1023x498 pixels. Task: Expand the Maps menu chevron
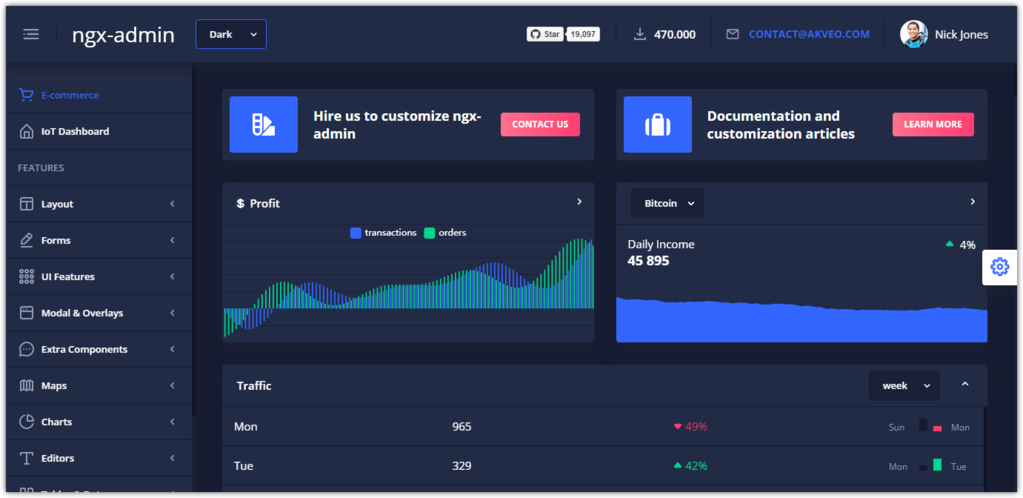[x=172, y=386]
